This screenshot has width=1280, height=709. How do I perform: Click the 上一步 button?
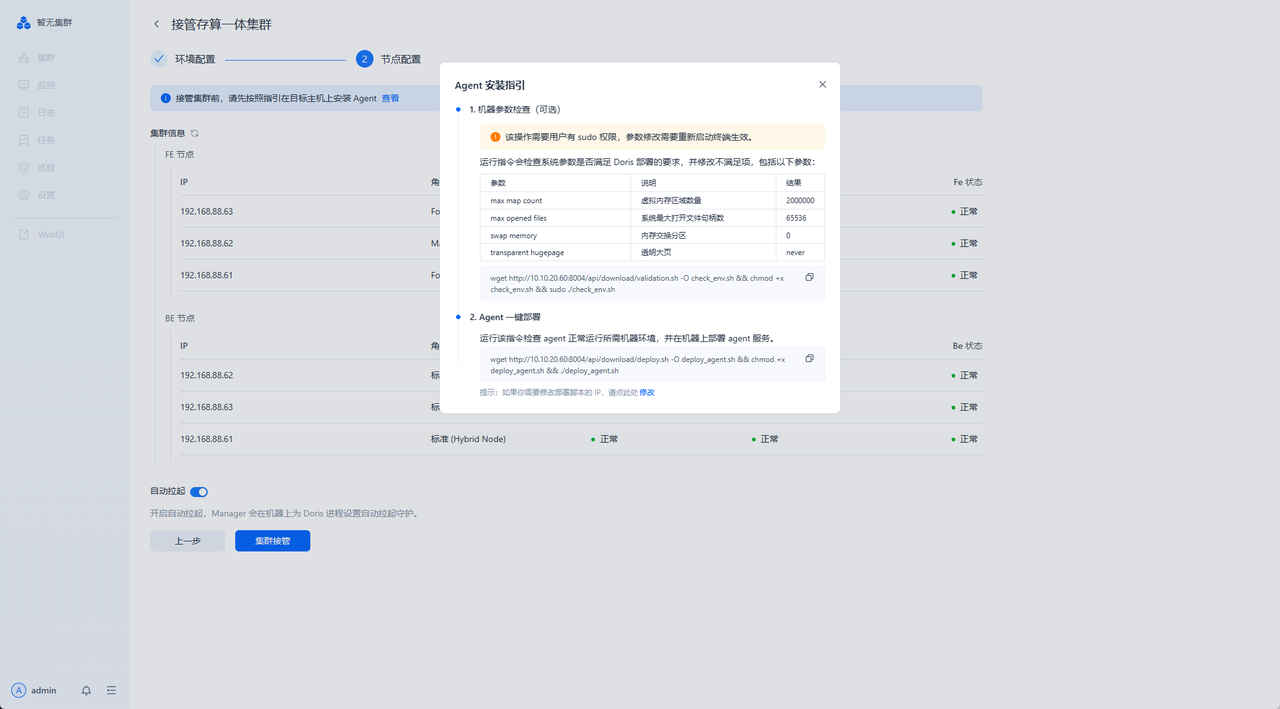point(187,541)
